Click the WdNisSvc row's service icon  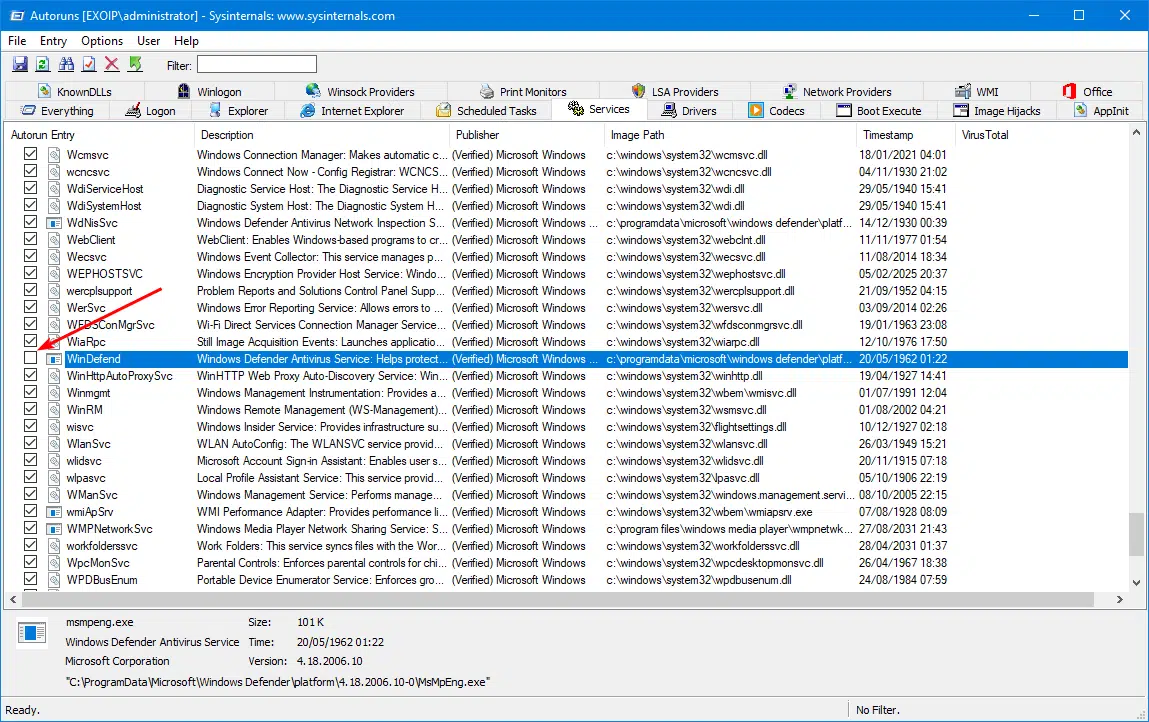[54, 223]
